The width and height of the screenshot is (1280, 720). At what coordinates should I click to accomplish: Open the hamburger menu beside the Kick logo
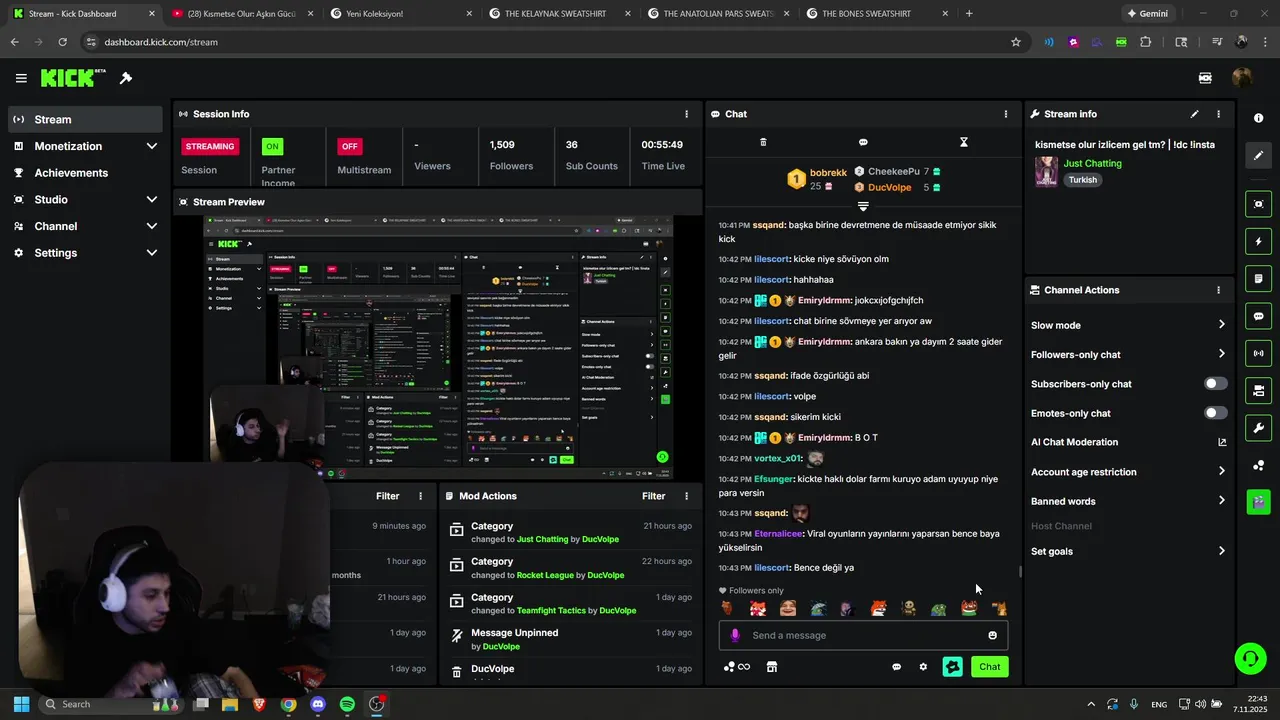(x=21, y=78)
